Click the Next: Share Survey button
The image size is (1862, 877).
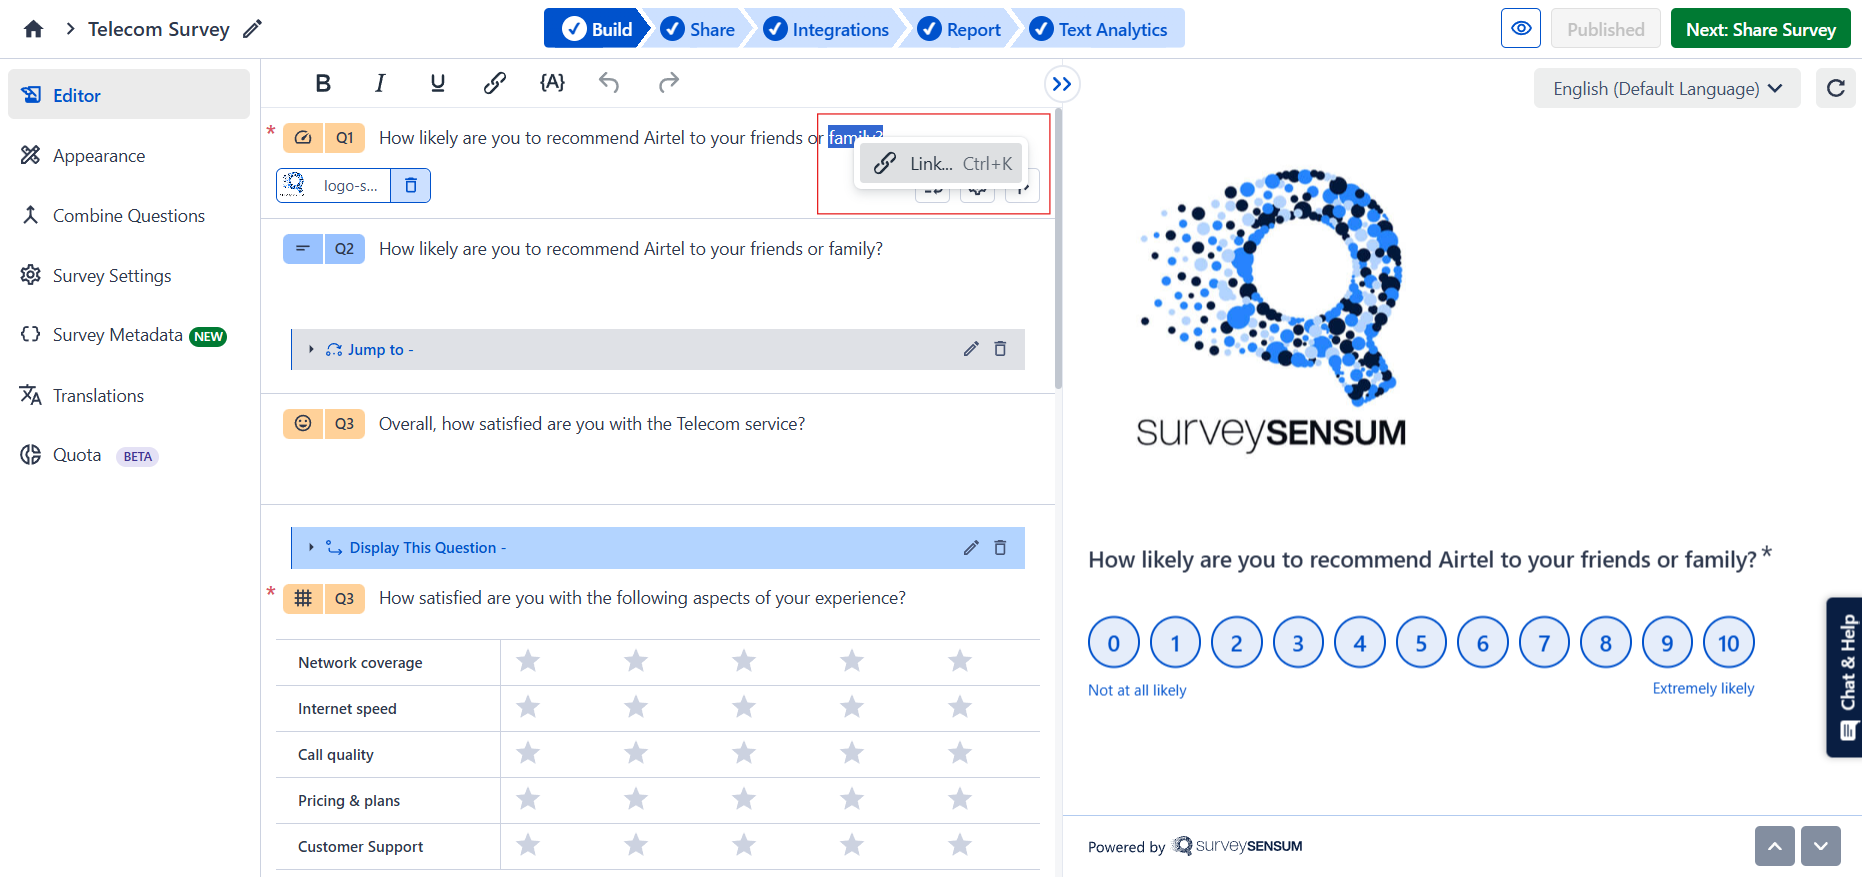1760,28
